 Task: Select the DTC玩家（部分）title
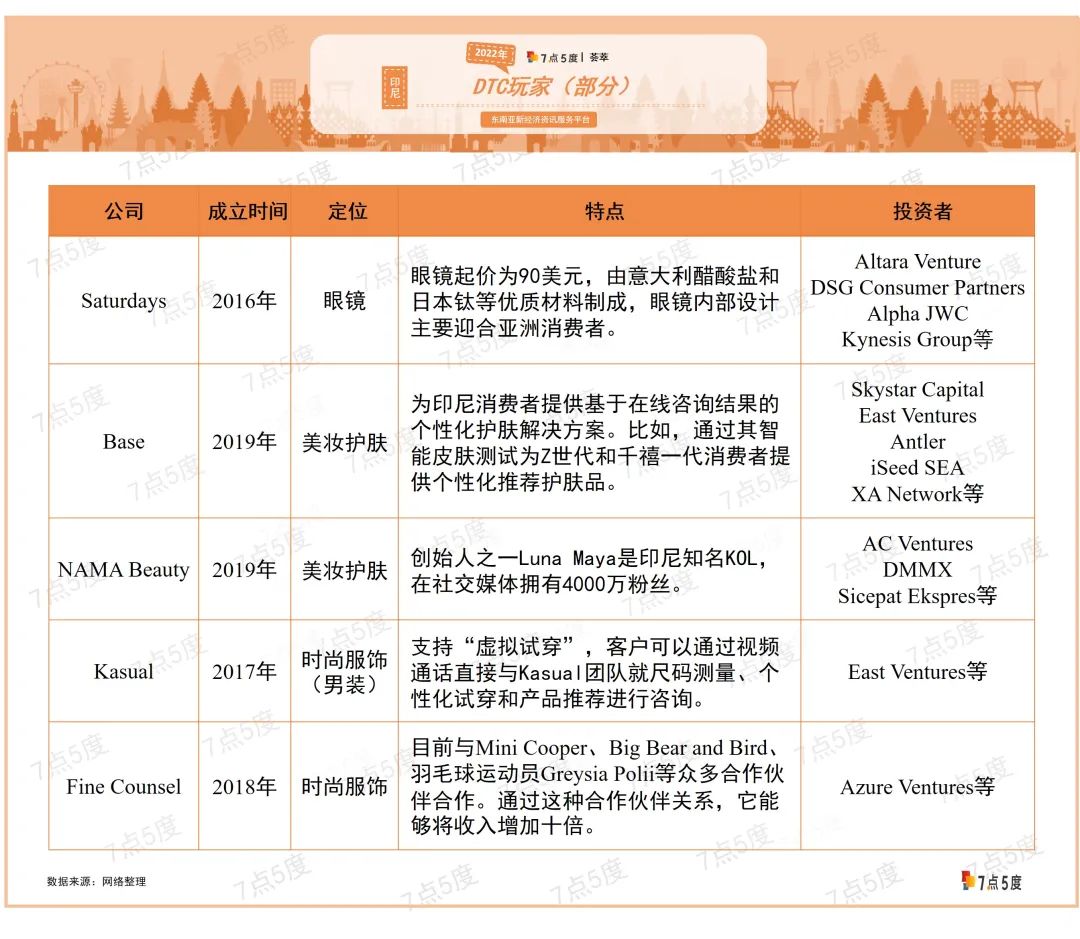[552, 87]
